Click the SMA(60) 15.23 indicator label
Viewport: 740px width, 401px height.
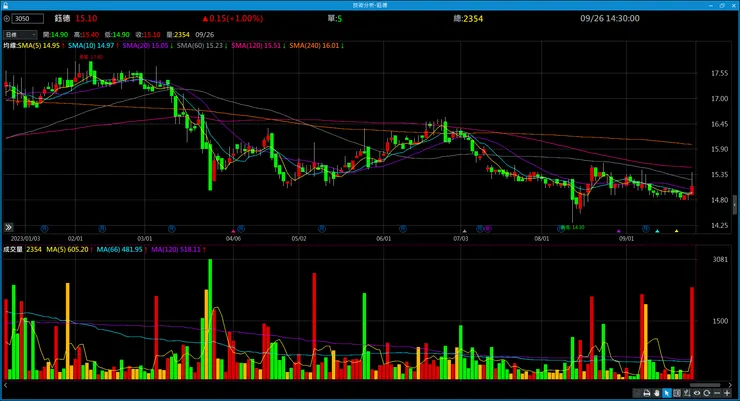click(x=202, y=46)
